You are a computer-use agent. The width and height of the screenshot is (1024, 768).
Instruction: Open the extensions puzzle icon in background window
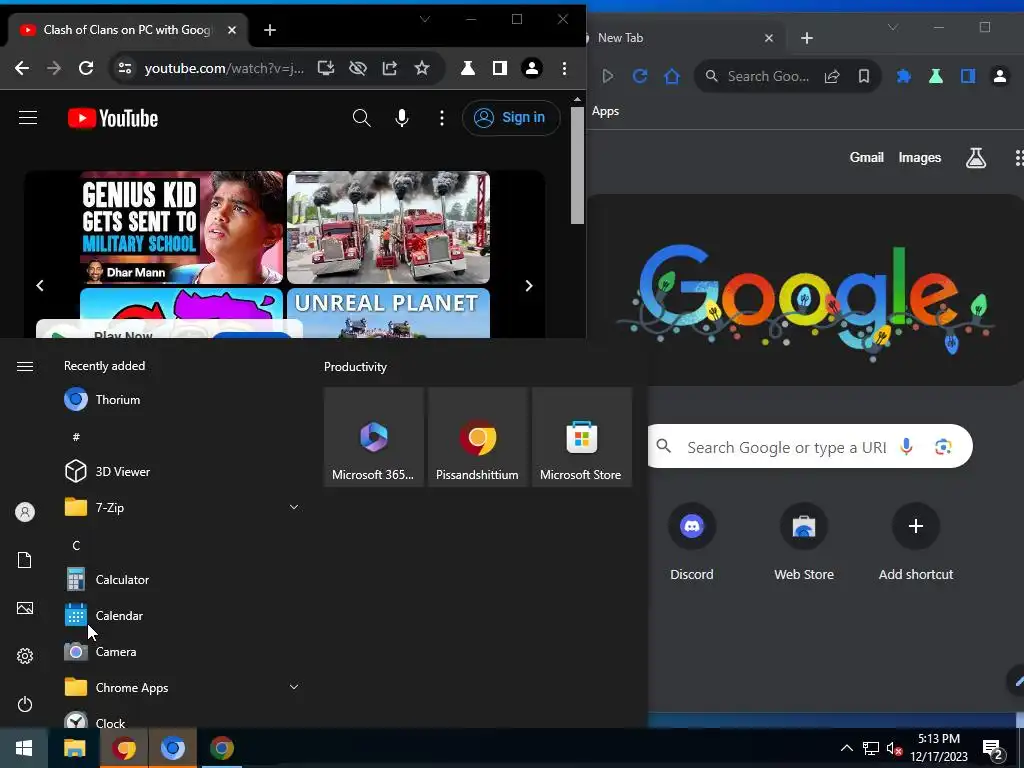pyautogui.click(x=903, y=76)
